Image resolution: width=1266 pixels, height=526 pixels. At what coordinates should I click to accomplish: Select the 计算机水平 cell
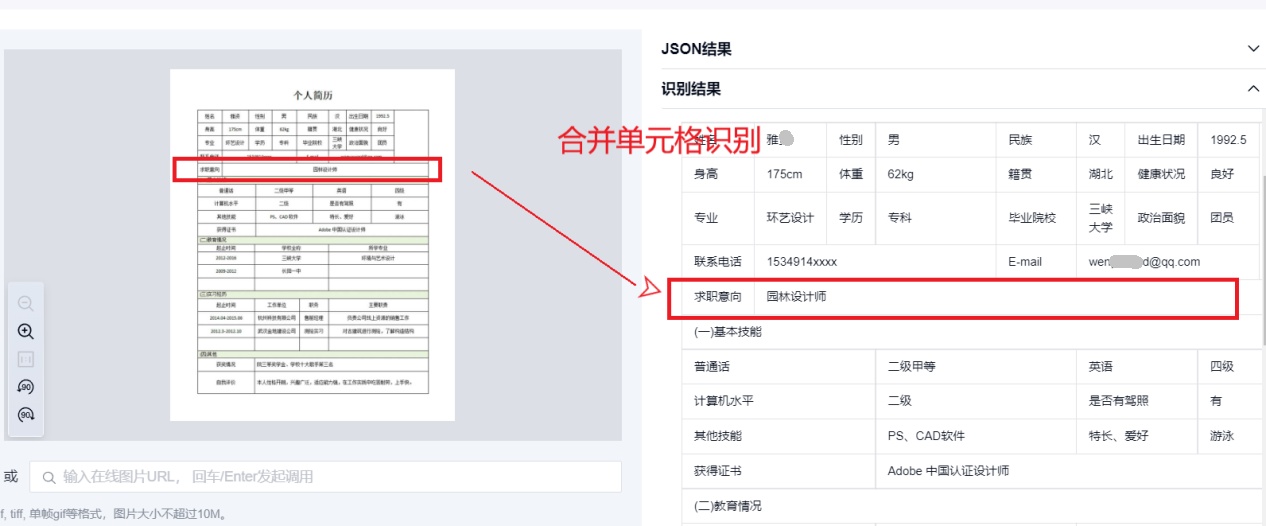[779, 401]
